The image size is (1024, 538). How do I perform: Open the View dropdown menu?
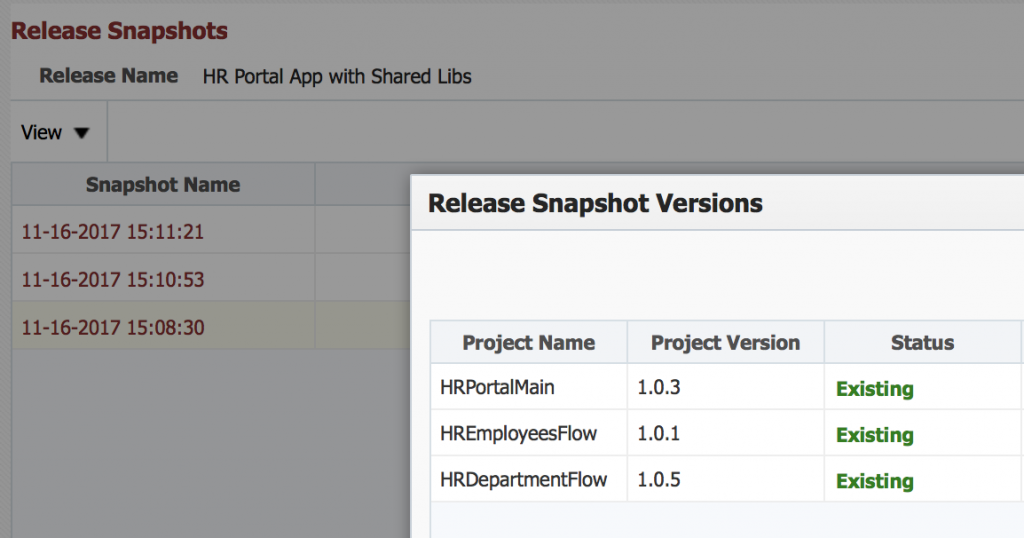55,133
